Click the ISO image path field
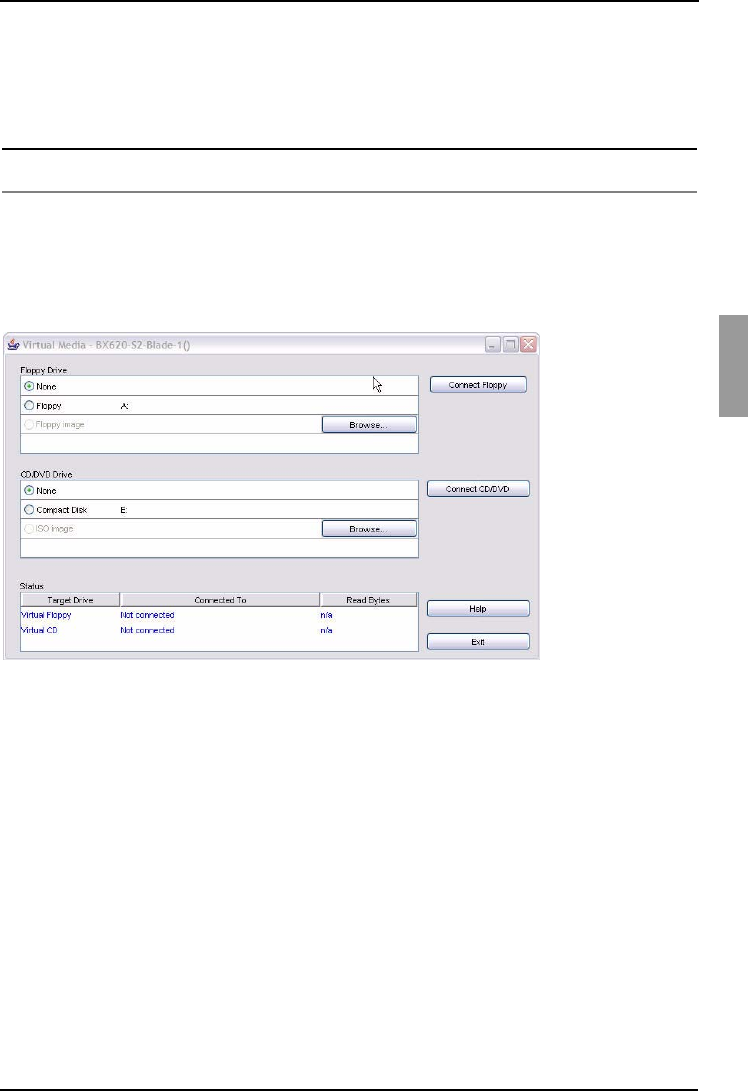The image size is (748, 1091). [x=219, y=548]
